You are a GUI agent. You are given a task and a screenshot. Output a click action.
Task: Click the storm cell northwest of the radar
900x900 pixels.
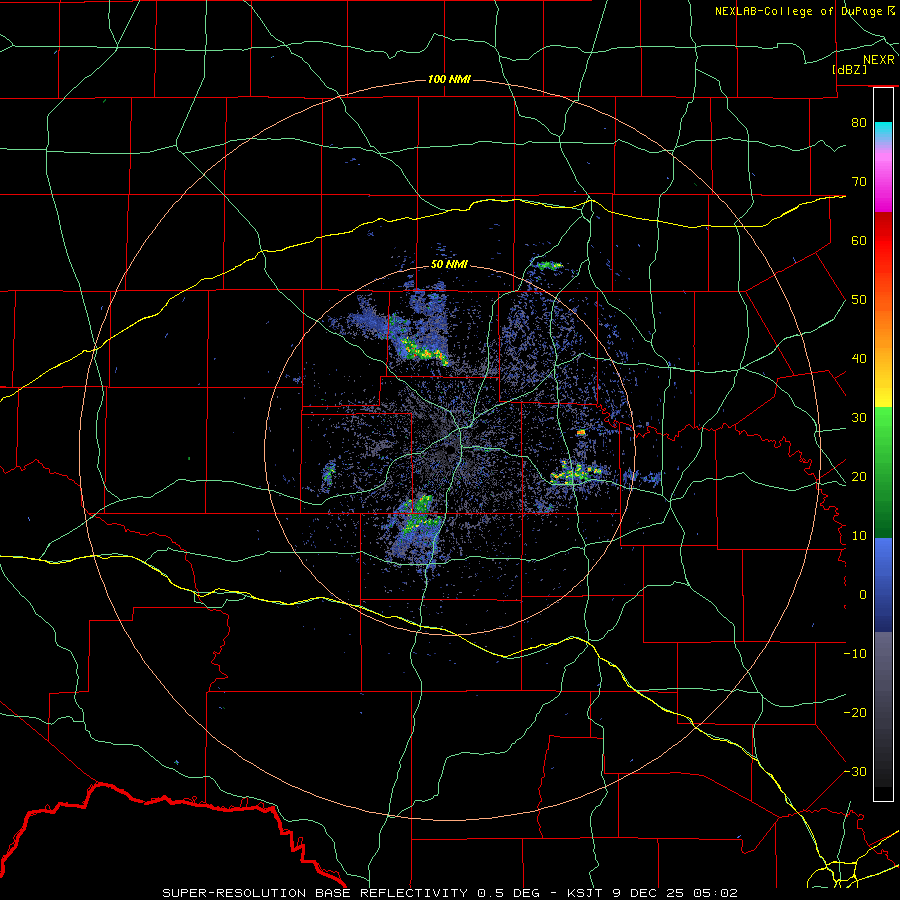(x=423, y=351)
